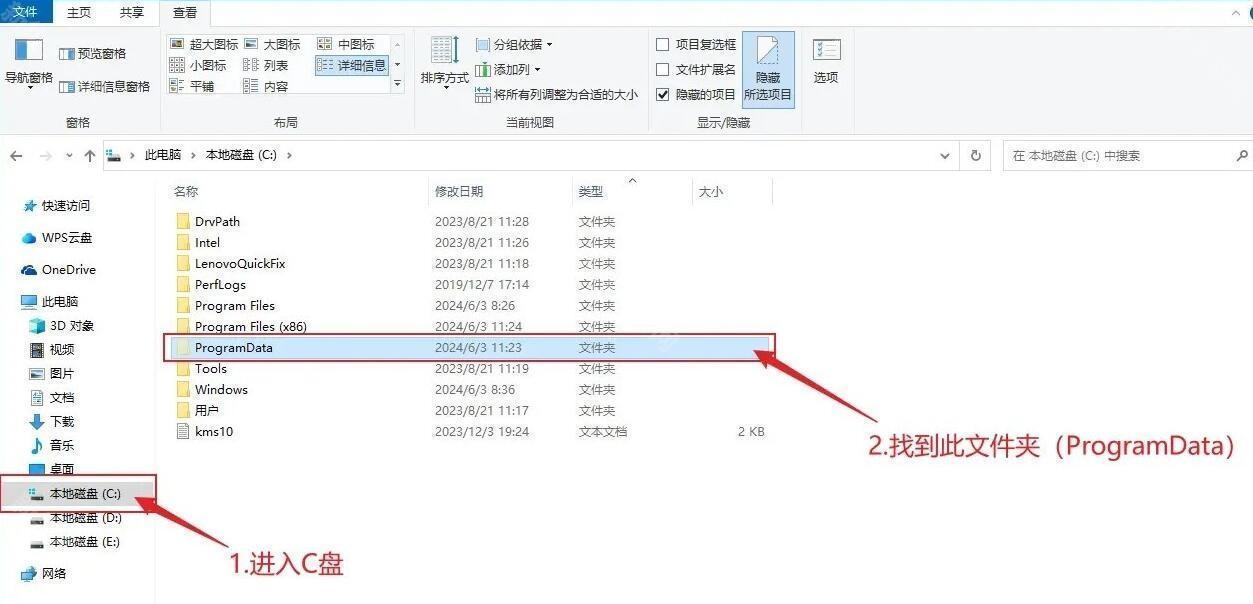Toggle the file name extensions checkbox (文件扩展名)

point(662,69)
